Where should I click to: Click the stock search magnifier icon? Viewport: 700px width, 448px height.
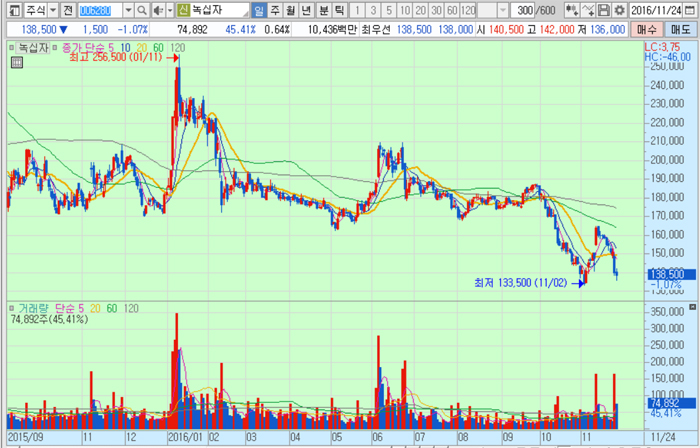[x=143, y=10]
